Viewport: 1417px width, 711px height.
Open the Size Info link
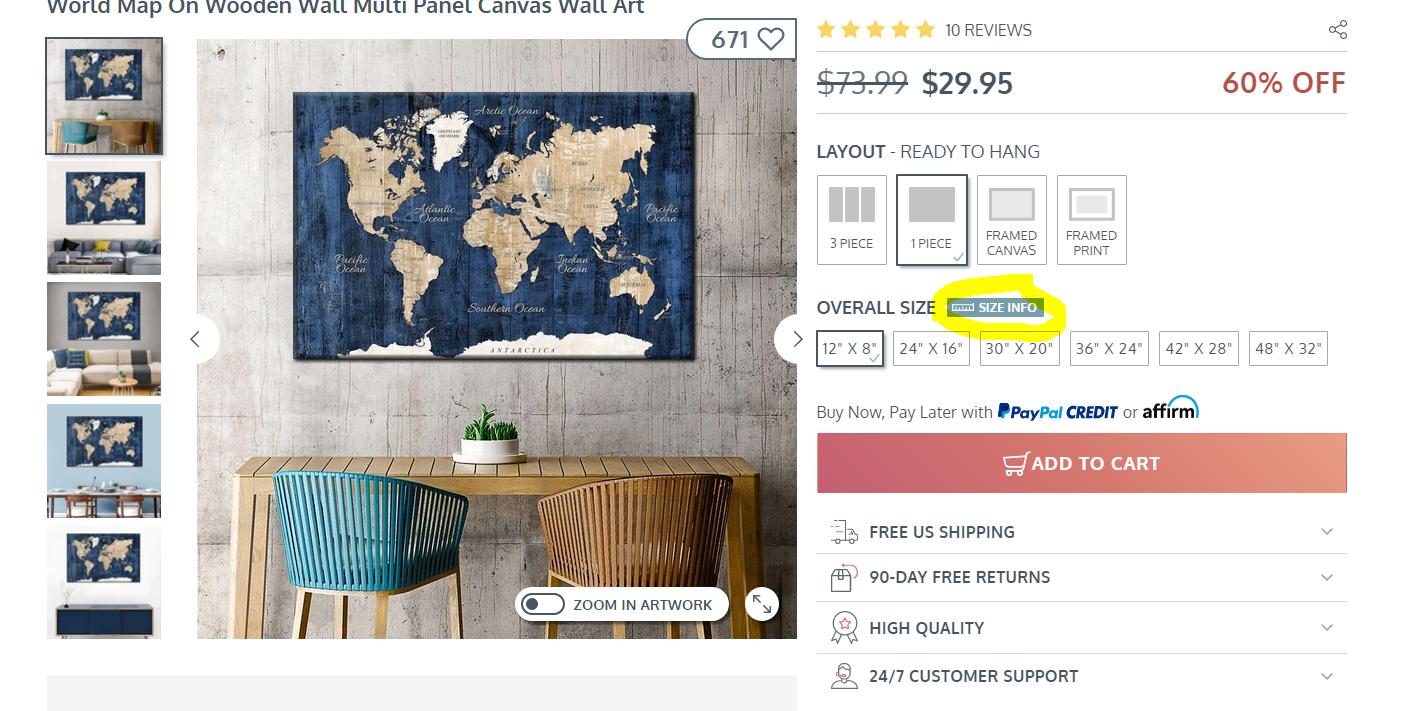[x=995, y=307]
